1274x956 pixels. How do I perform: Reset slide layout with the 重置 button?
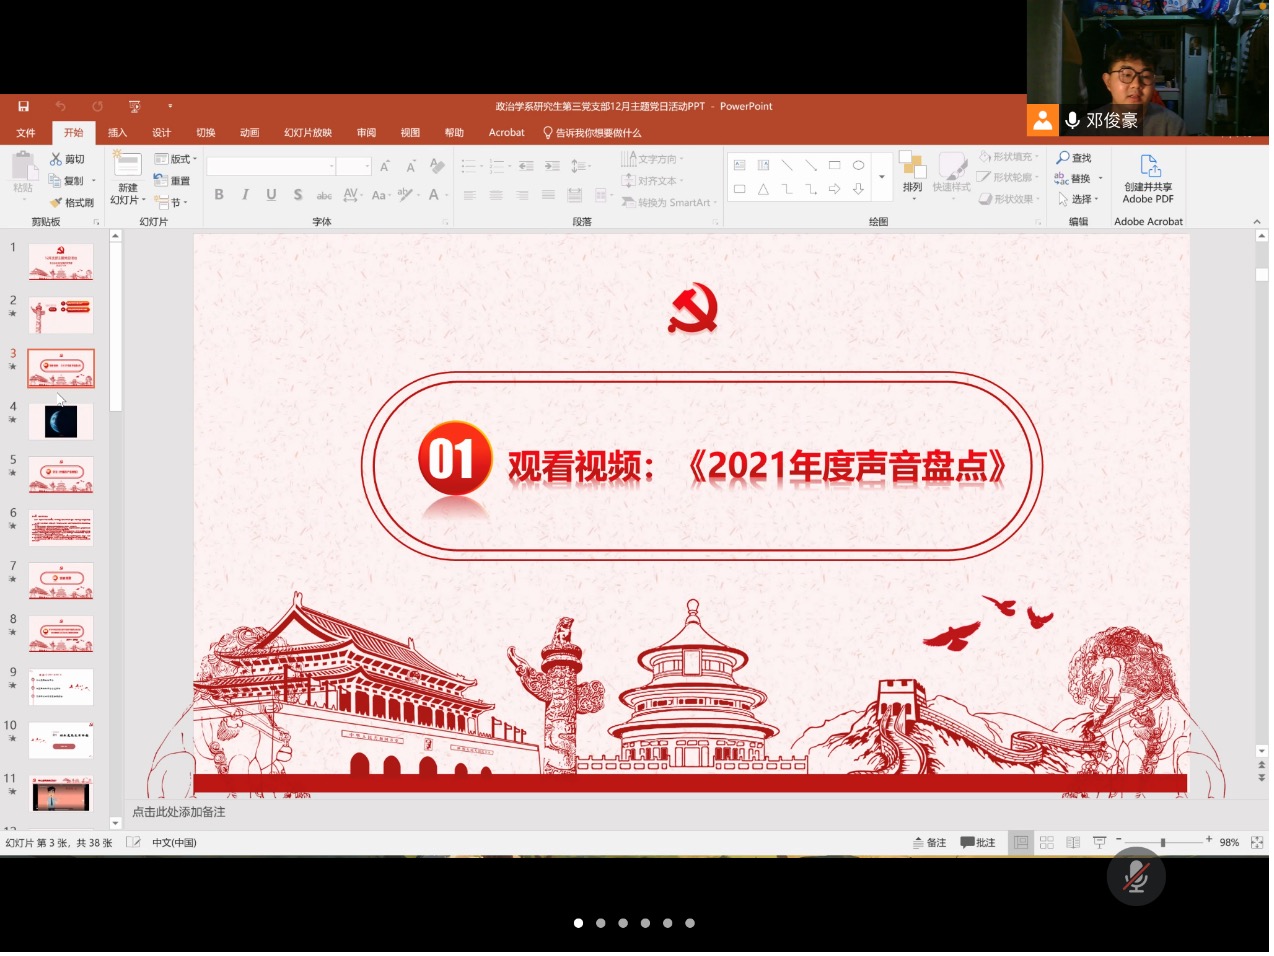pyautogui.click(x=172, y=181)
